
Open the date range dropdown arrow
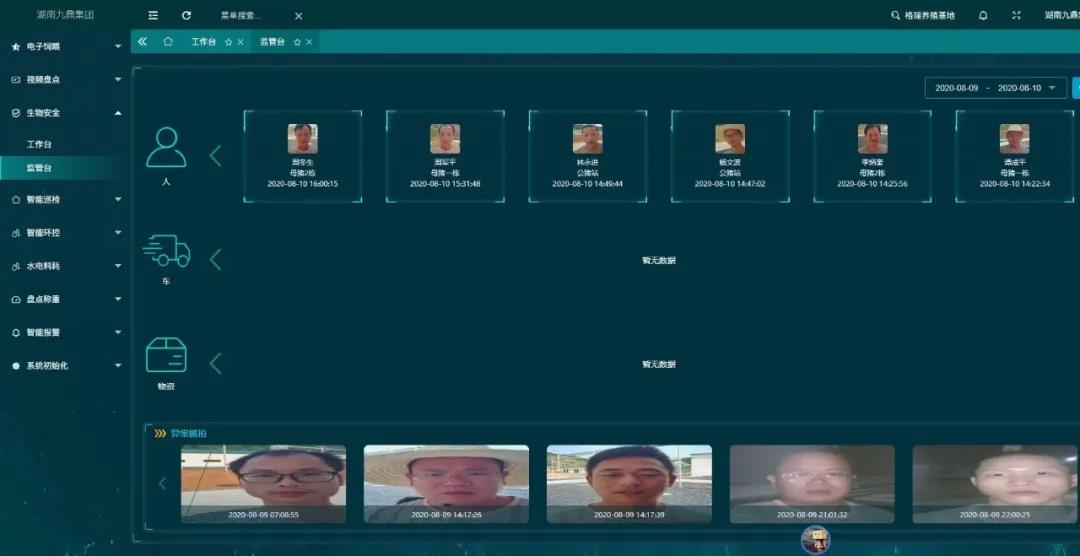pyautogui.click(x=1052, y=88)
